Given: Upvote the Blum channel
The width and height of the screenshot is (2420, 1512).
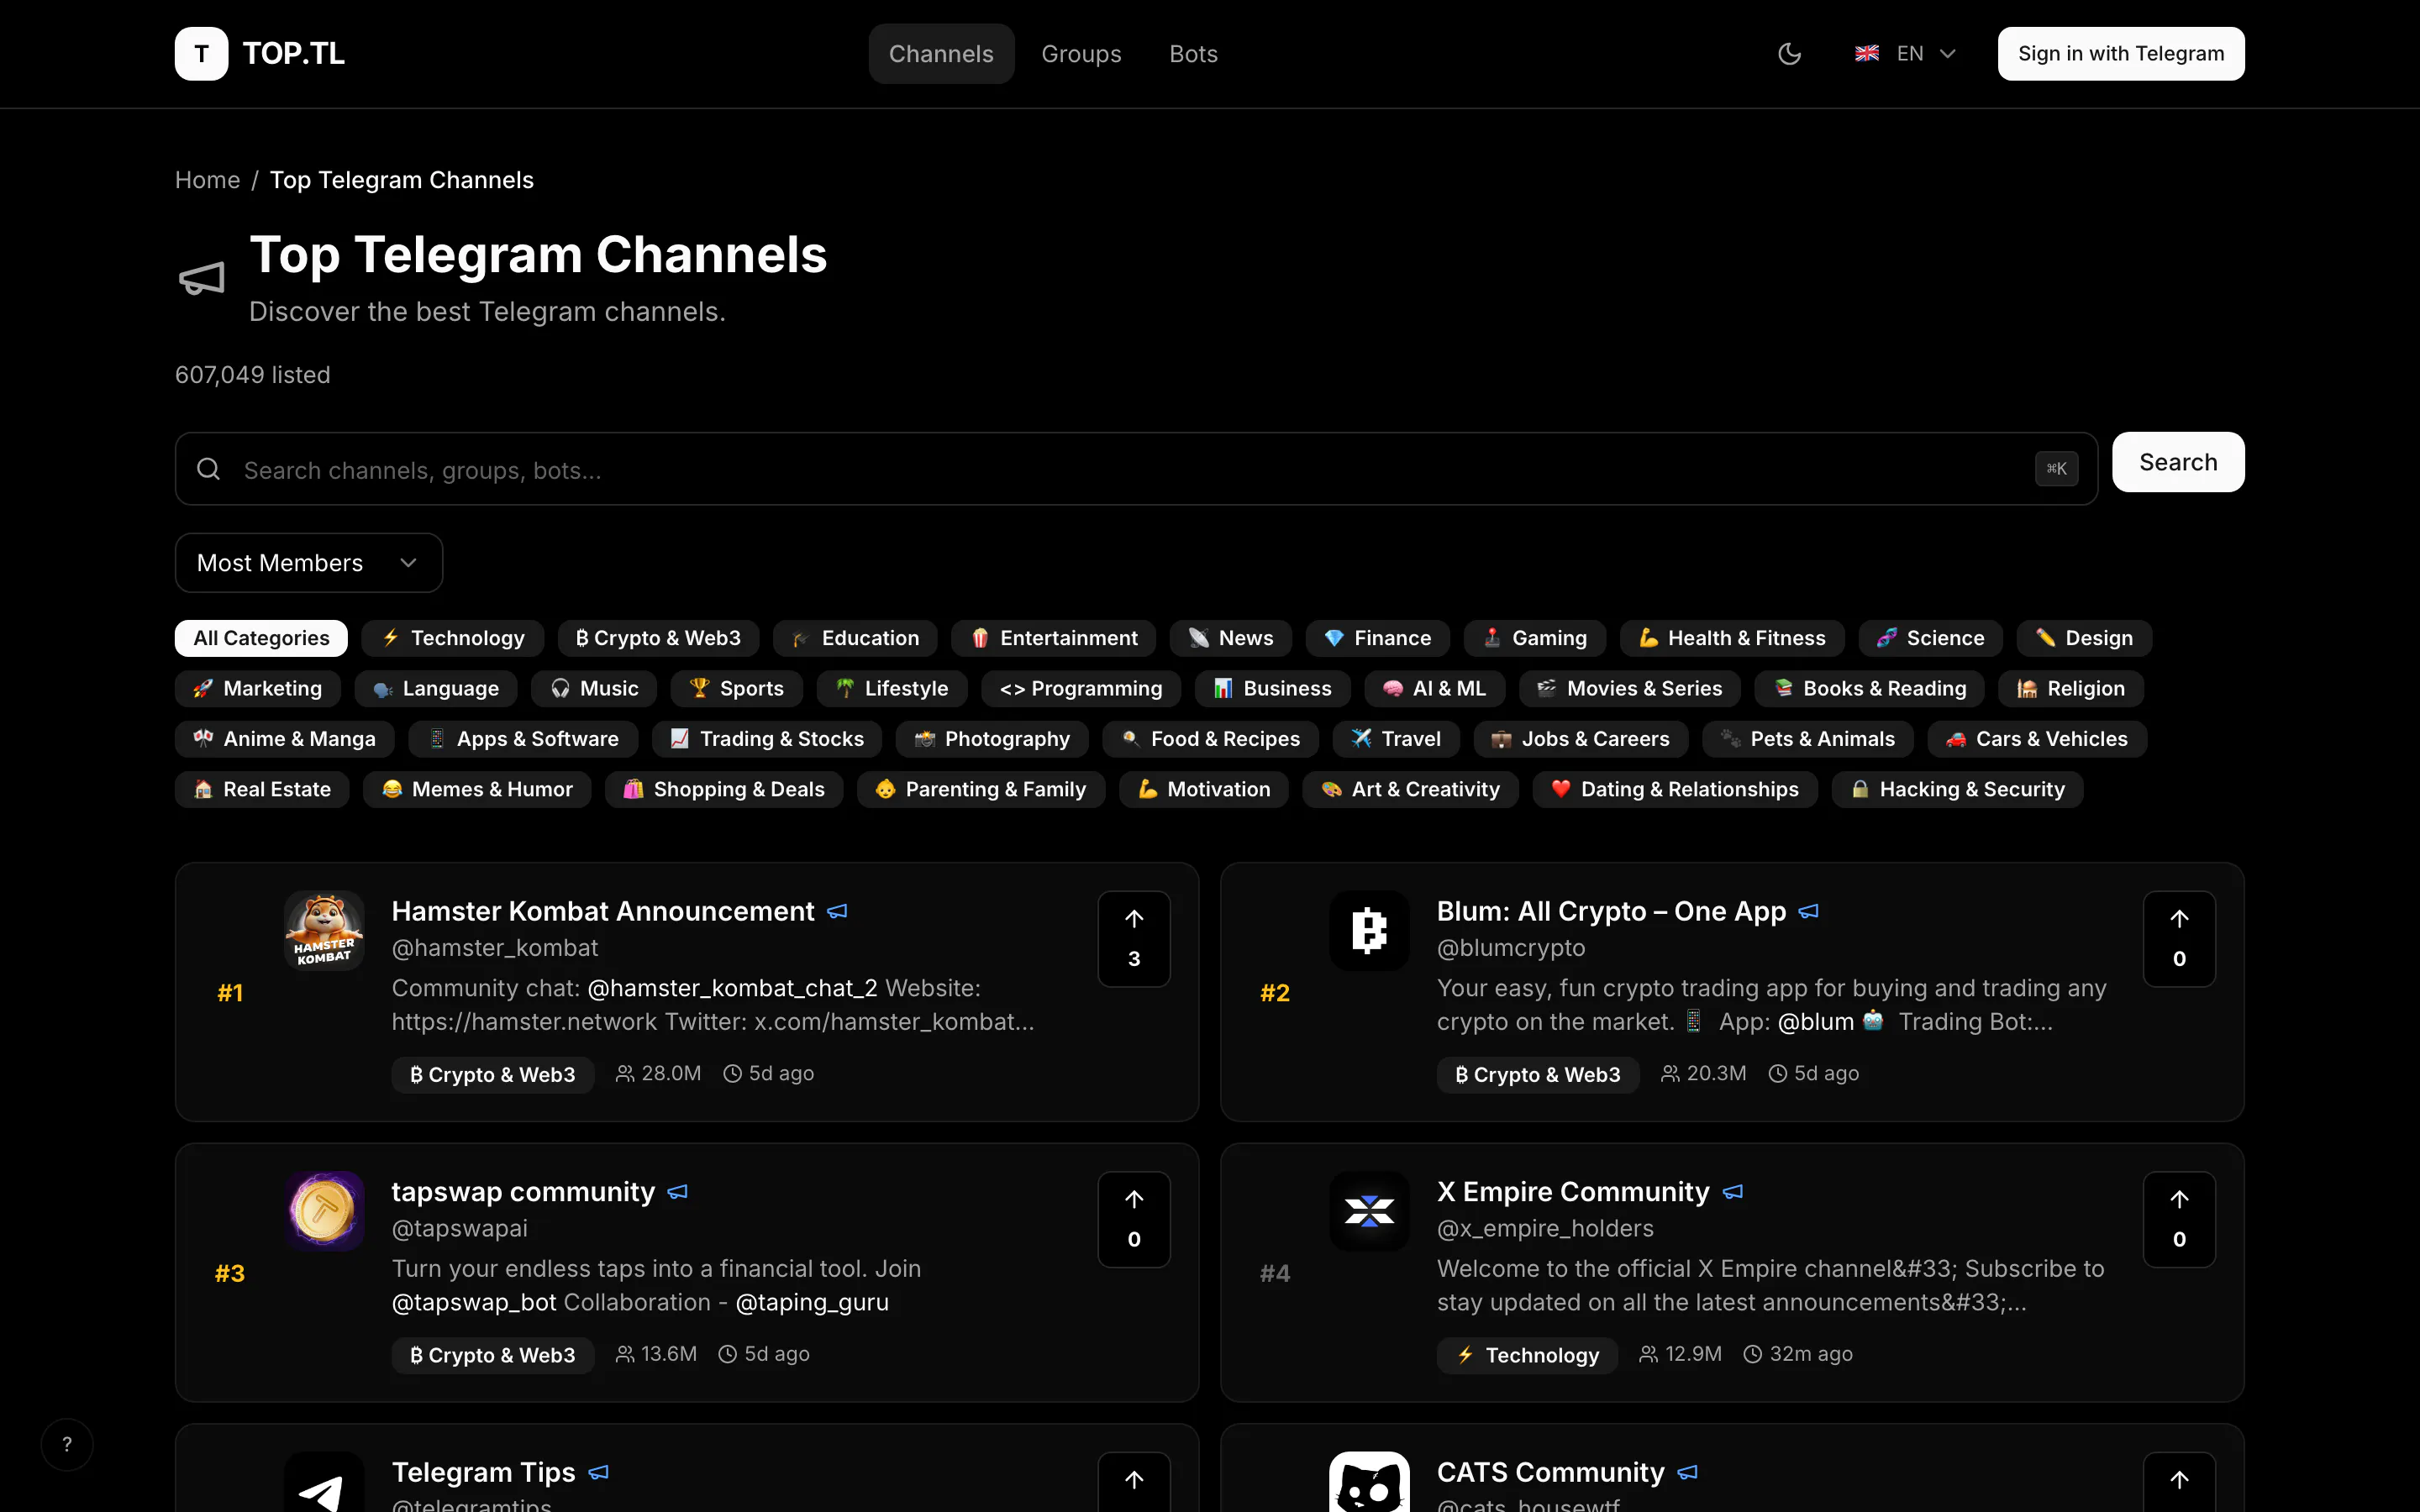Looking at the screenshot, I should pyautogui.click(x=2179, y=939).
